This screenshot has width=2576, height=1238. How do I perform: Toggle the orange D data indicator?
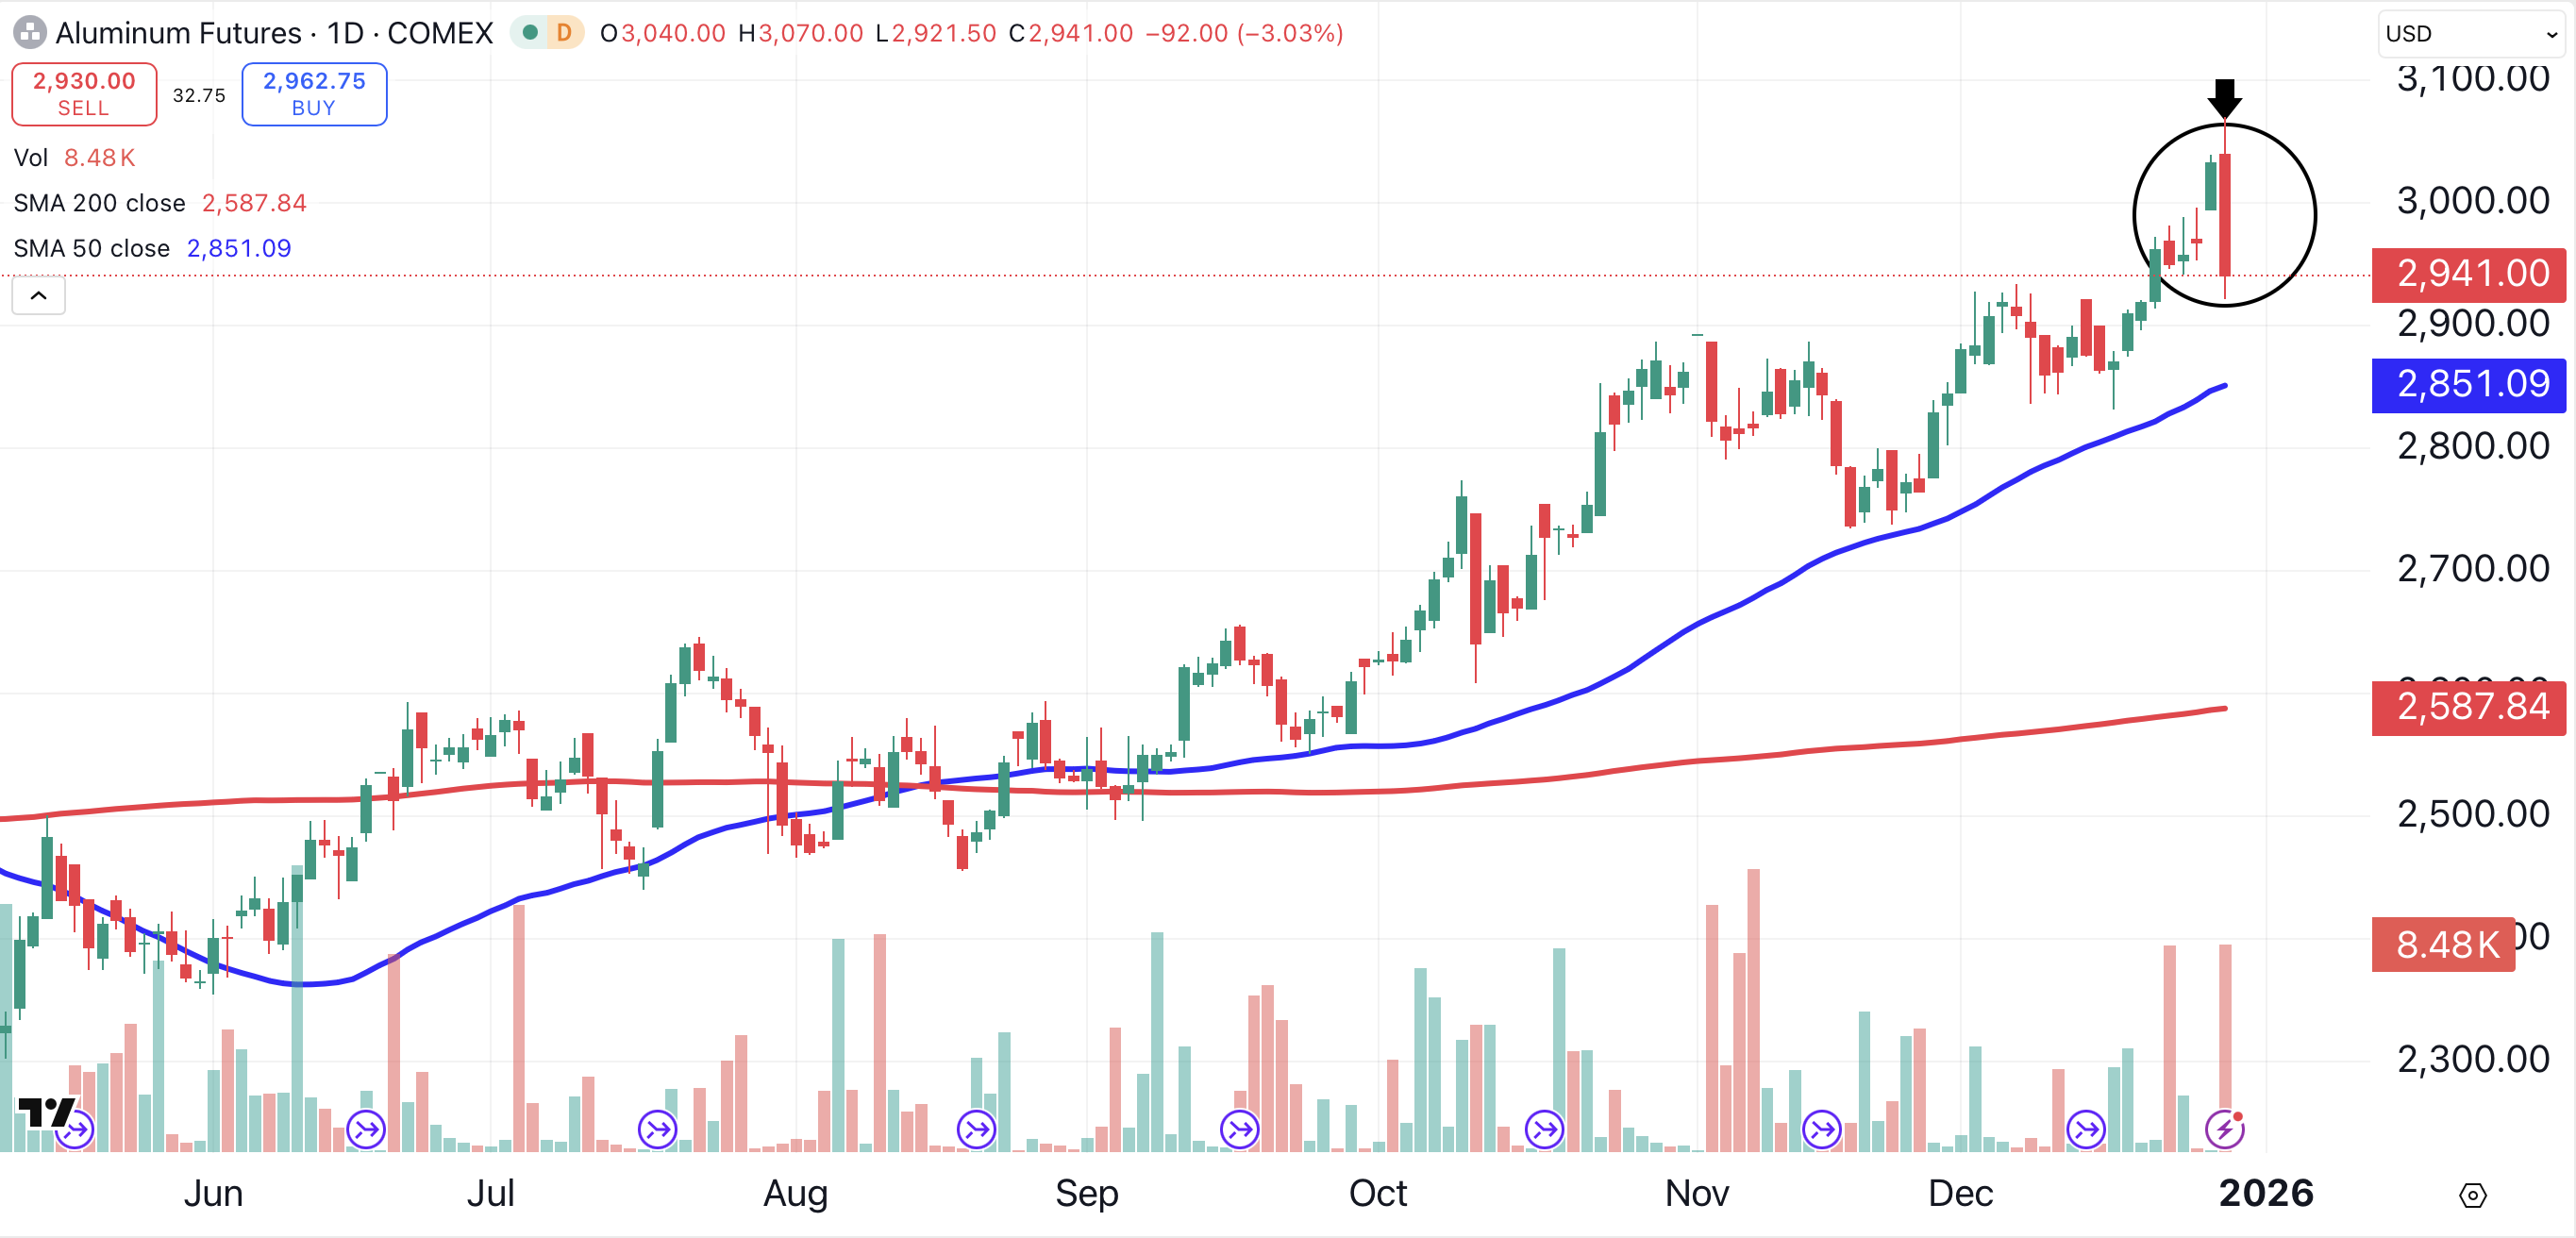pos(564,33)
